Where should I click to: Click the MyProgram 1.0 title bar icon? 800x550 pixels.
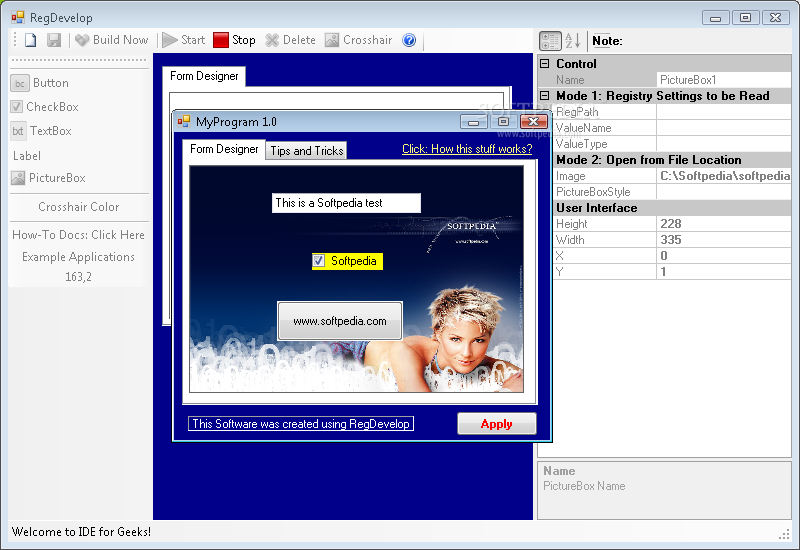point(184,121)
